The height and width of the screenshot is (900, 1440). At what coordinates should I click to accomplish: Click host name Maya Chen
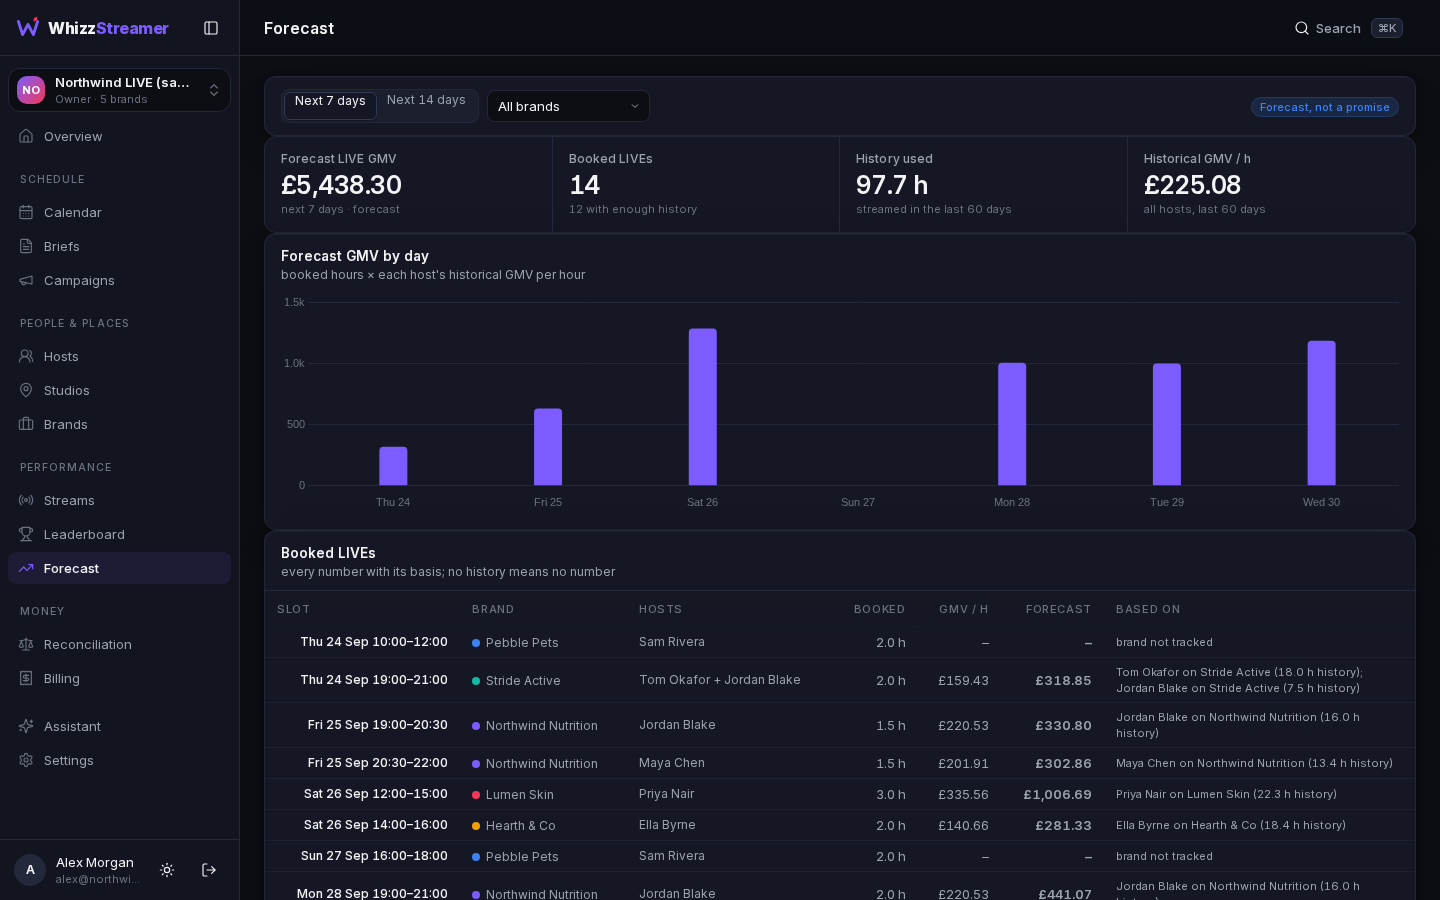click(x=672, y=763)
